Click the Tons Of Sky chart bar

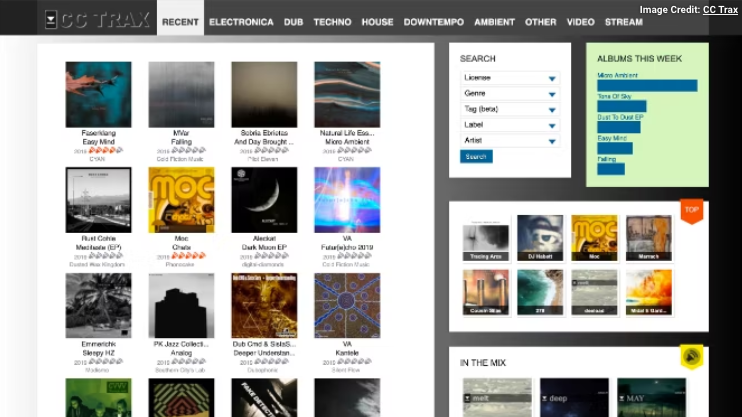pyautogui.click(x=621, y=106)
